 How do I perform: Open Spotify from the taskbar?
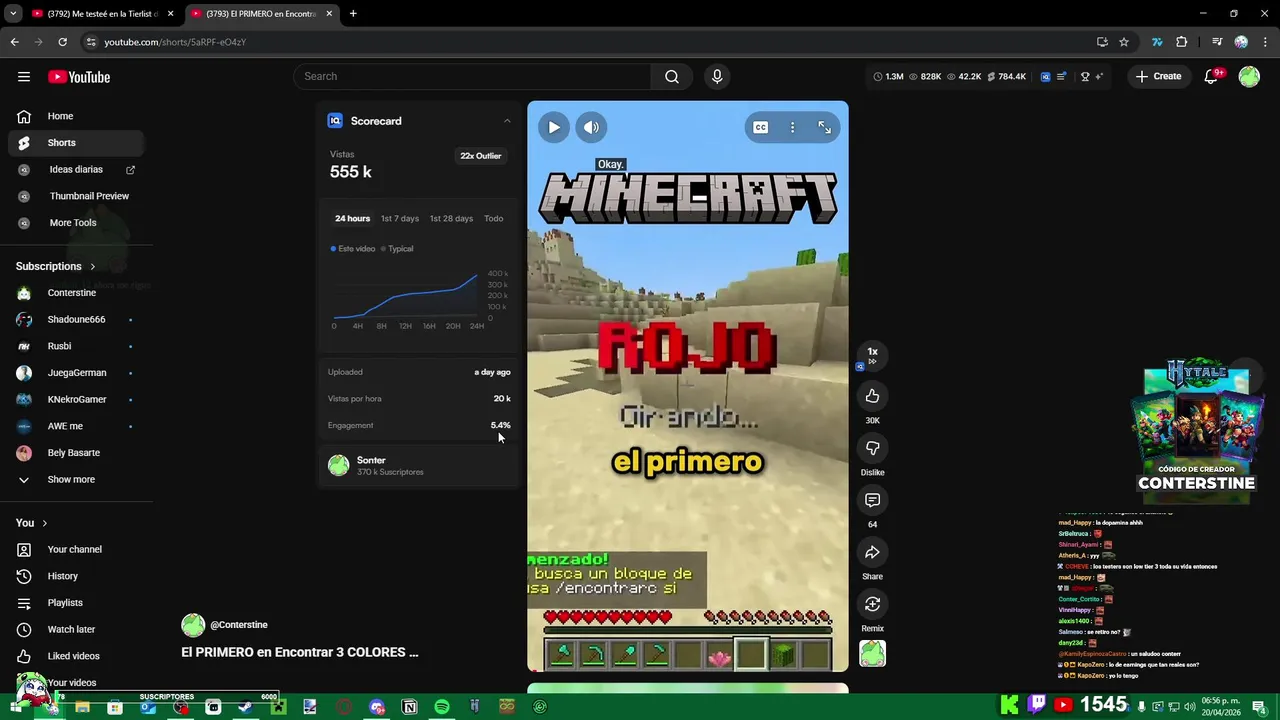[442, 707]
